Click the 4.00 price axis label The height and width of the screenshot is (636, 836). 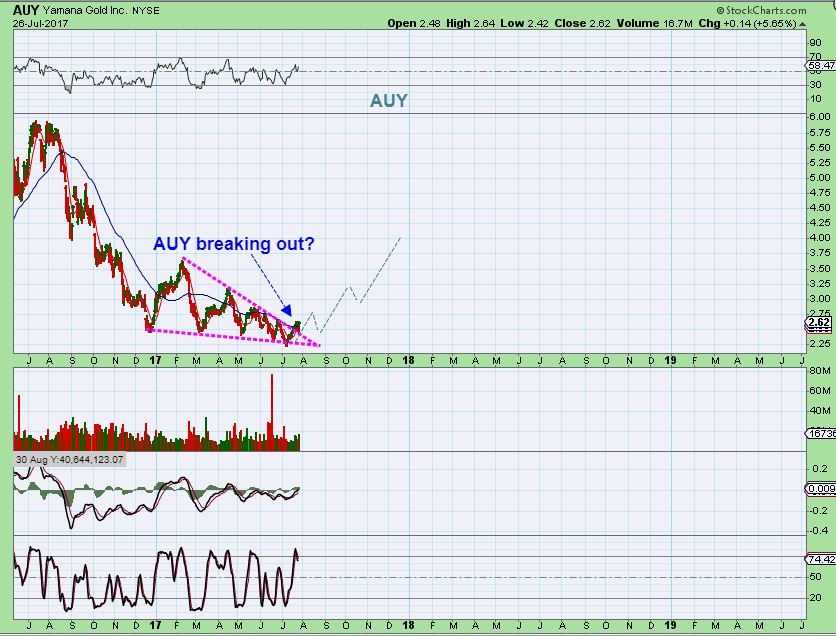click(x=820, y=238)
